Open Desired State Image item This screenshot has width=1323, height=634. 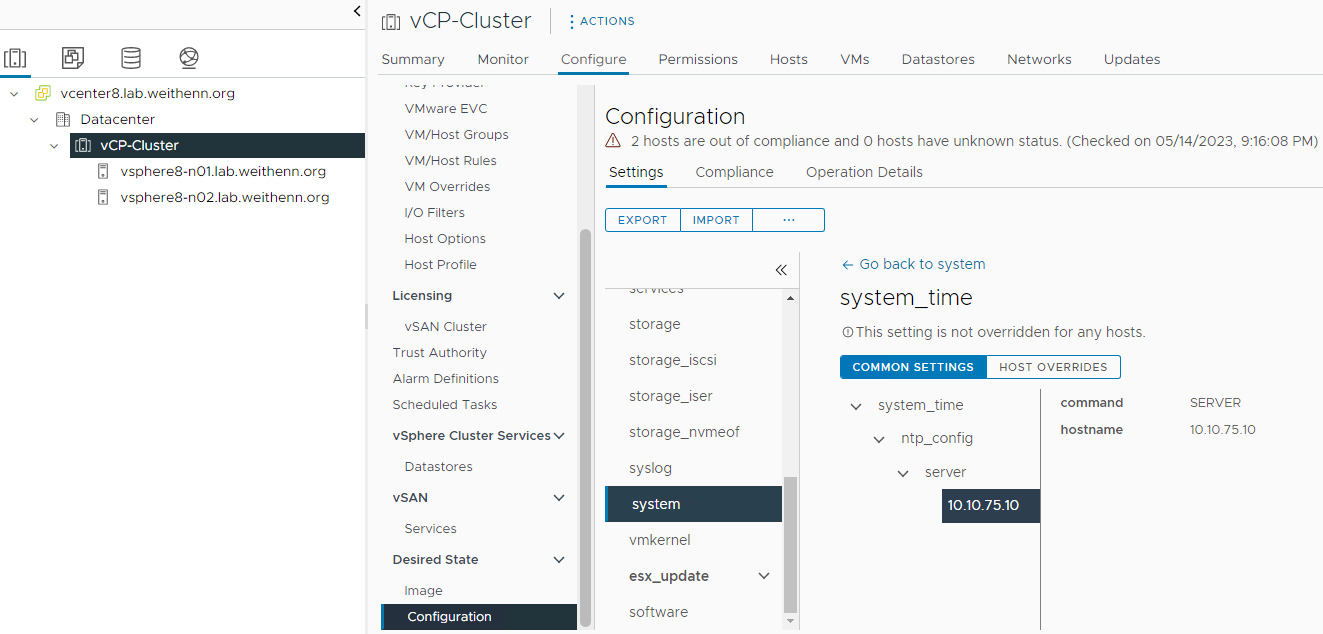coord(423,590)
